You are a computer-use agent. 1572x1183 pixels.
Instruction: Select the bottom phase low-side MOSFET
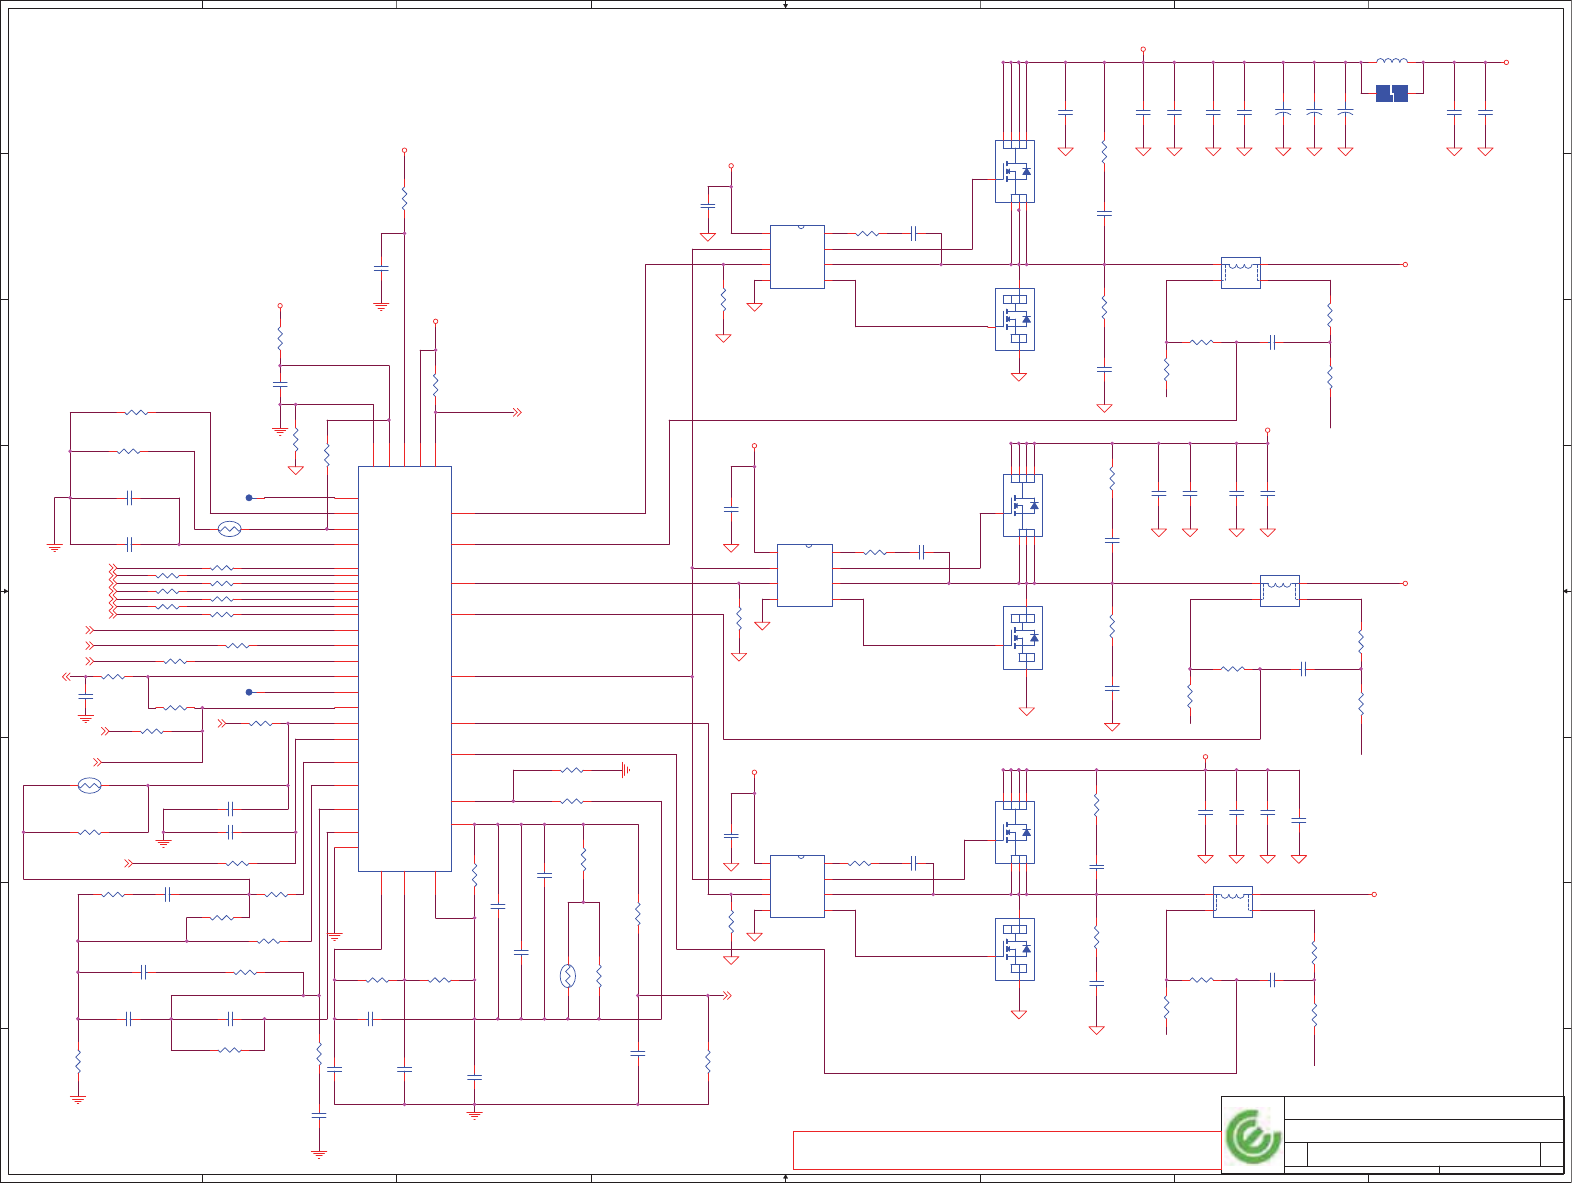click(1015, 949)
